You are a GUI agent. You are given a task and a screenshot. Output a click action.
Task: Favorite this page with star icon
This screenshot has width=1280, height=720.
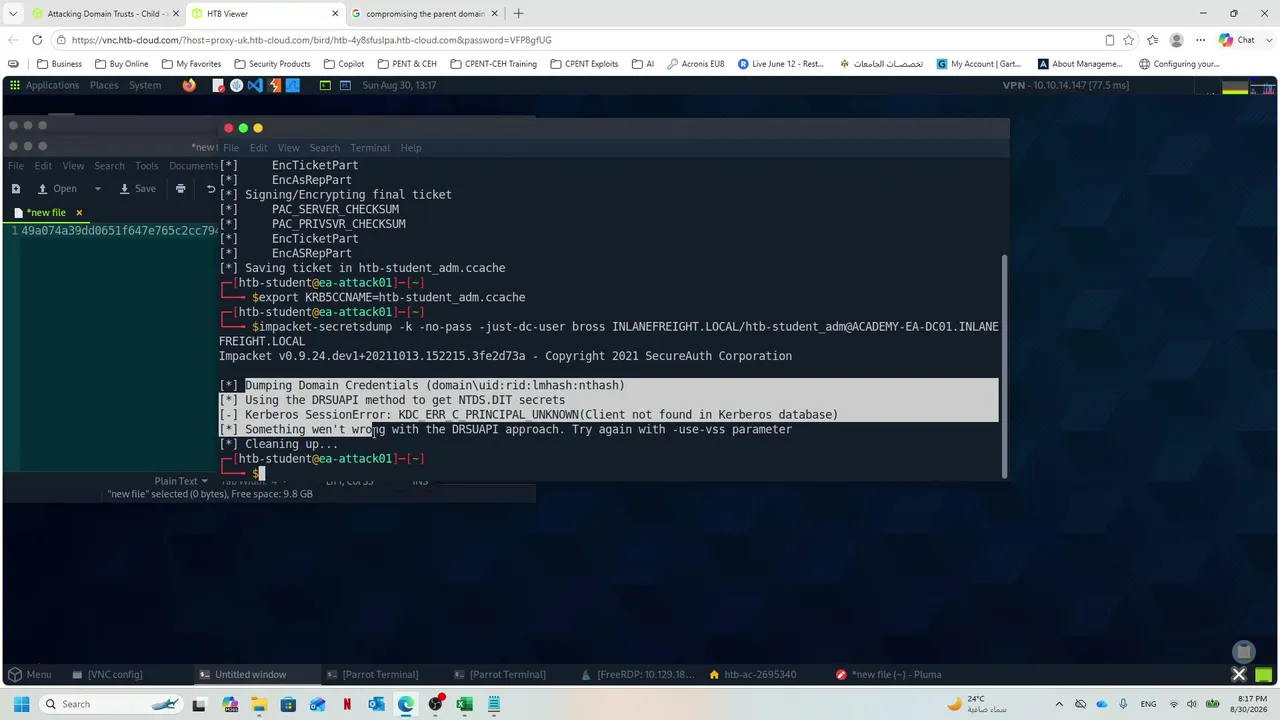click(x=1129, y=40)
